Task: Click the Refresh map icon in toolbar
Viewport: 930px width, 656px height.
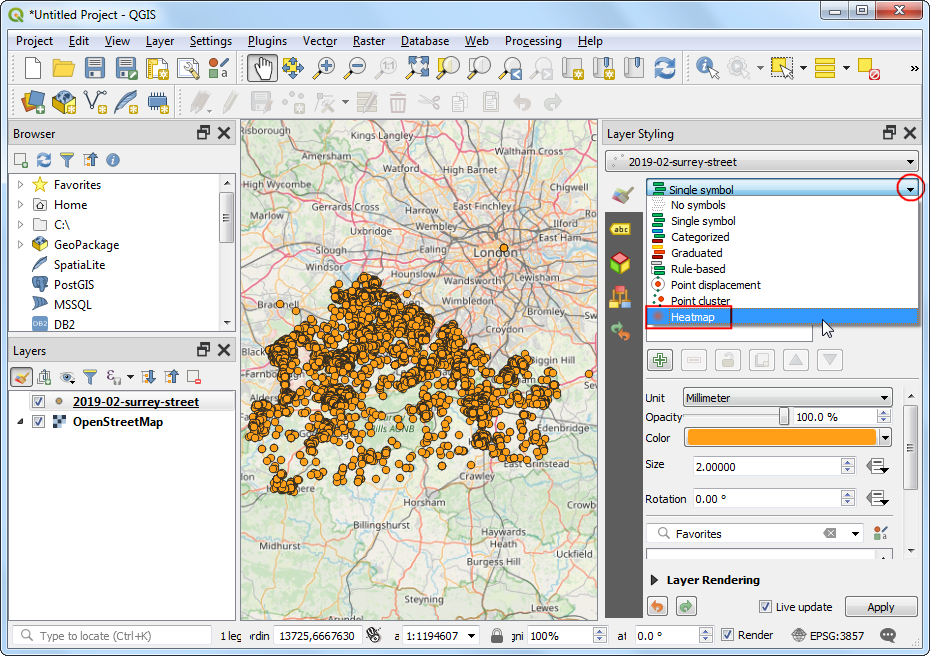Action: (x=664, y=68)
